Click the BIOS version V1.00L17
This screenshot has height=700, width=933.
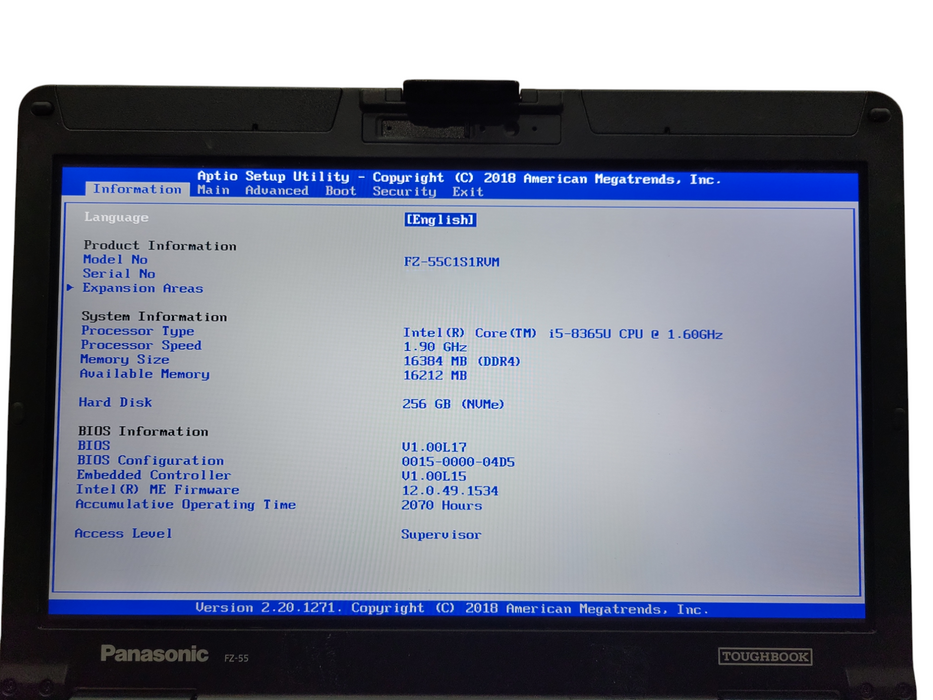pos(434,447)
